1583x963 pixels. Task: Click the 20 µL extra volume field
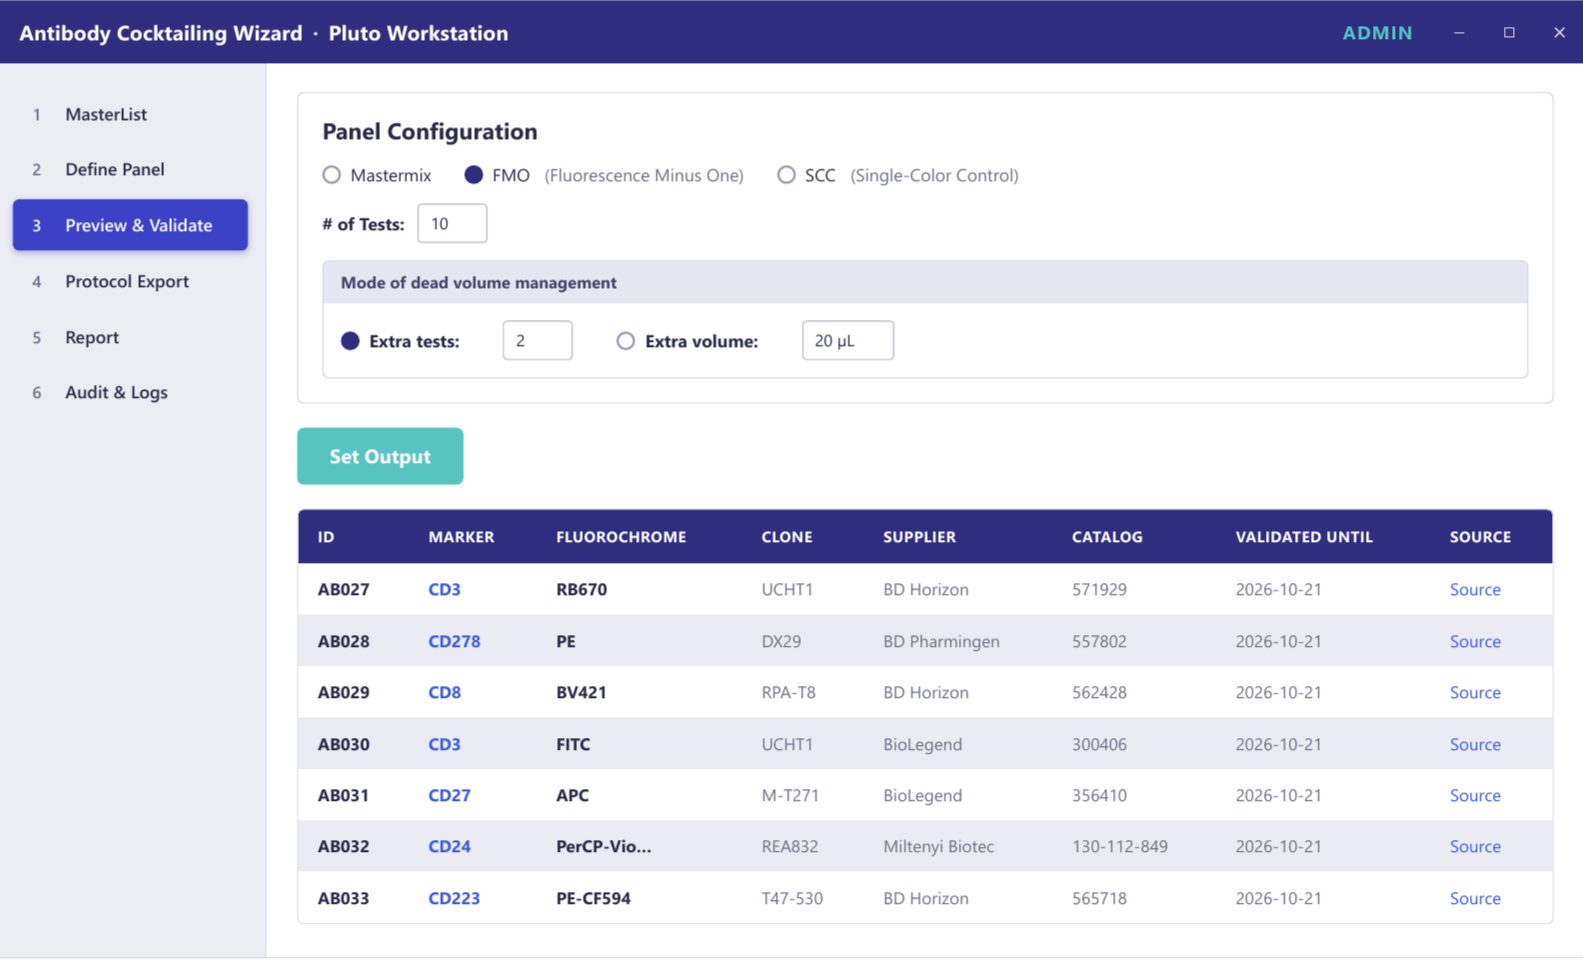(x=848, y=340)
